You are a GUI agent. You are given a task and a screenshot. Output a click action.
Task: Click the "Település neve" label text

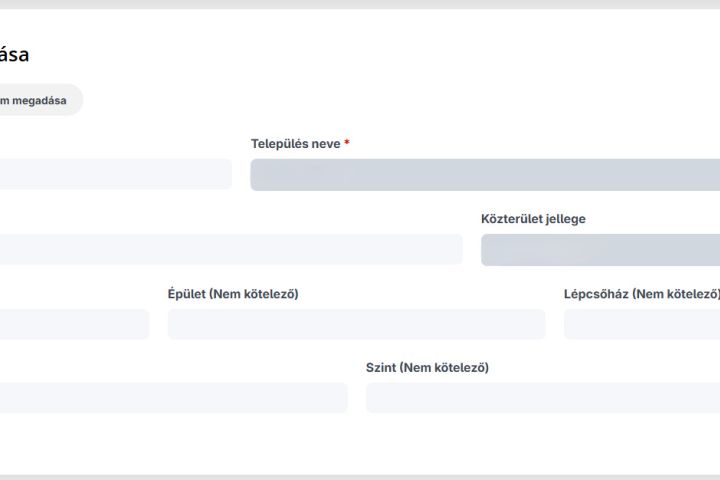[295, 144]
